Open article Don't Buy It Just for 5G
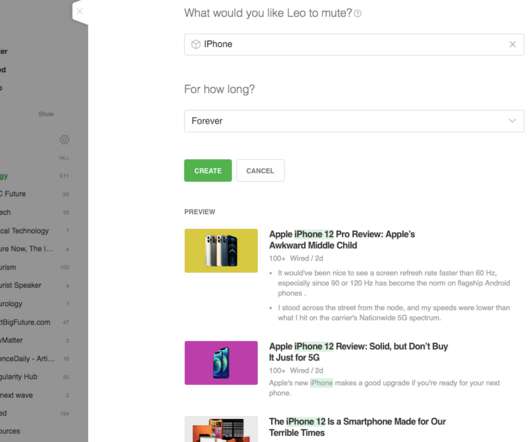 tap(359, 352)
